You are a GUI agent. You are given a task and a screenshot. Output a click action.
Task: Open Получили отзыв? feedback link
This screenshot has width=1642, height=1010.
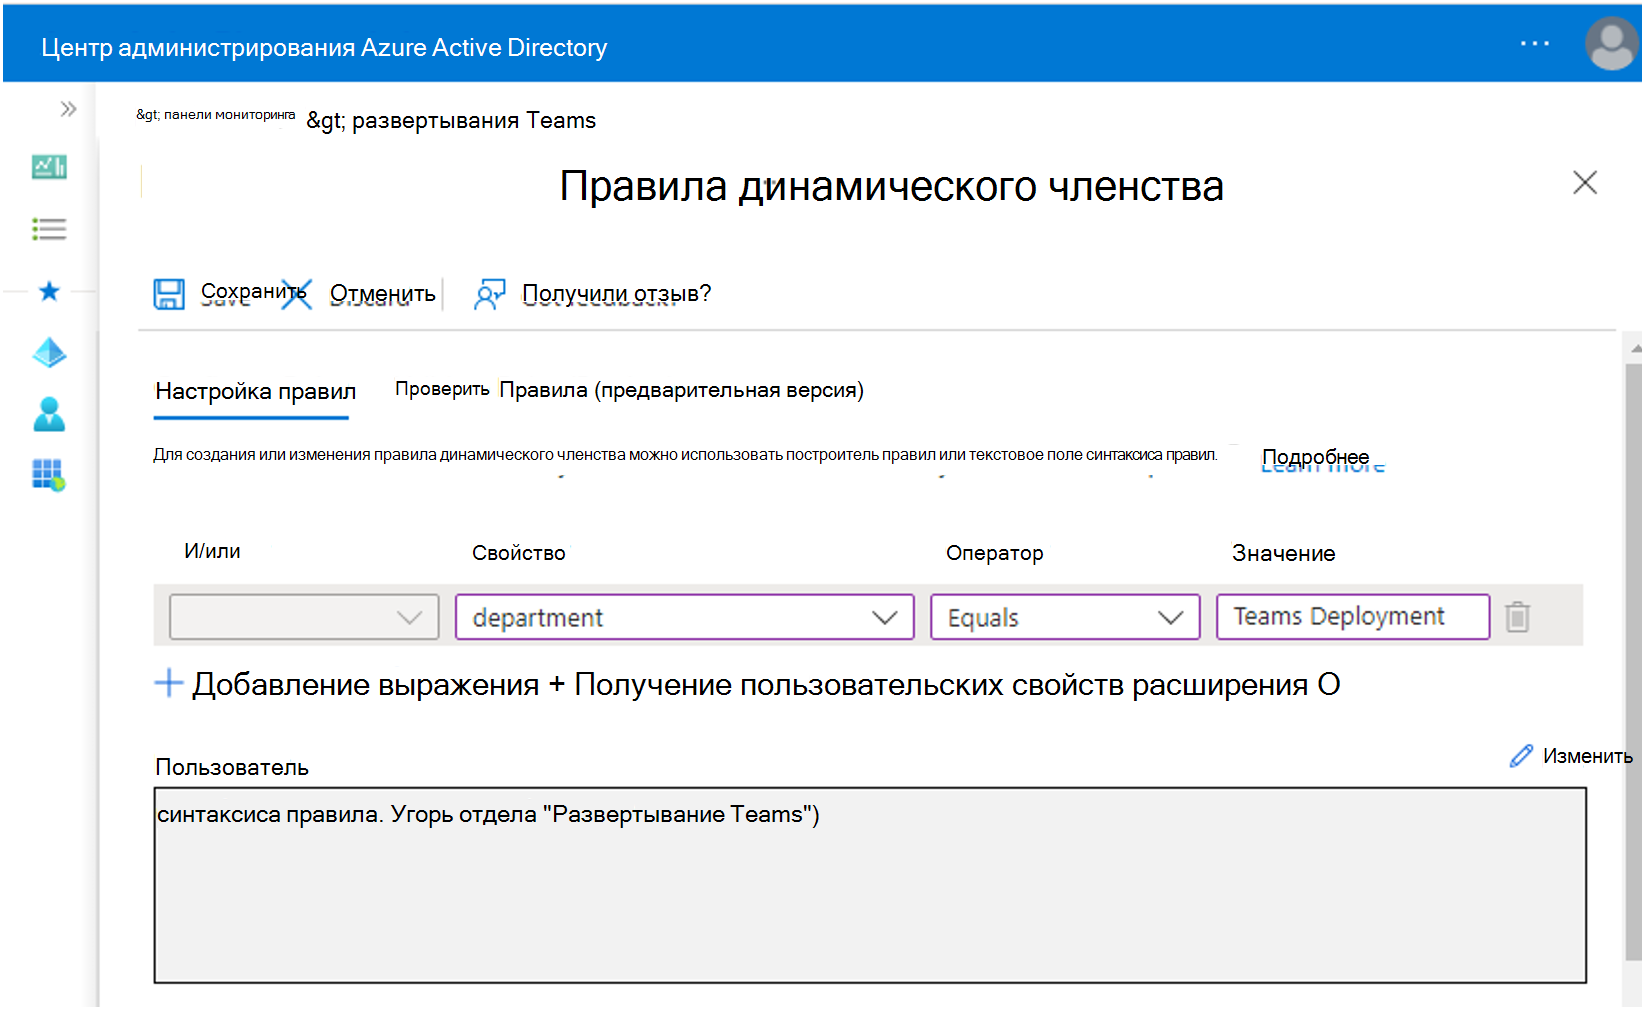coord(616,294)
